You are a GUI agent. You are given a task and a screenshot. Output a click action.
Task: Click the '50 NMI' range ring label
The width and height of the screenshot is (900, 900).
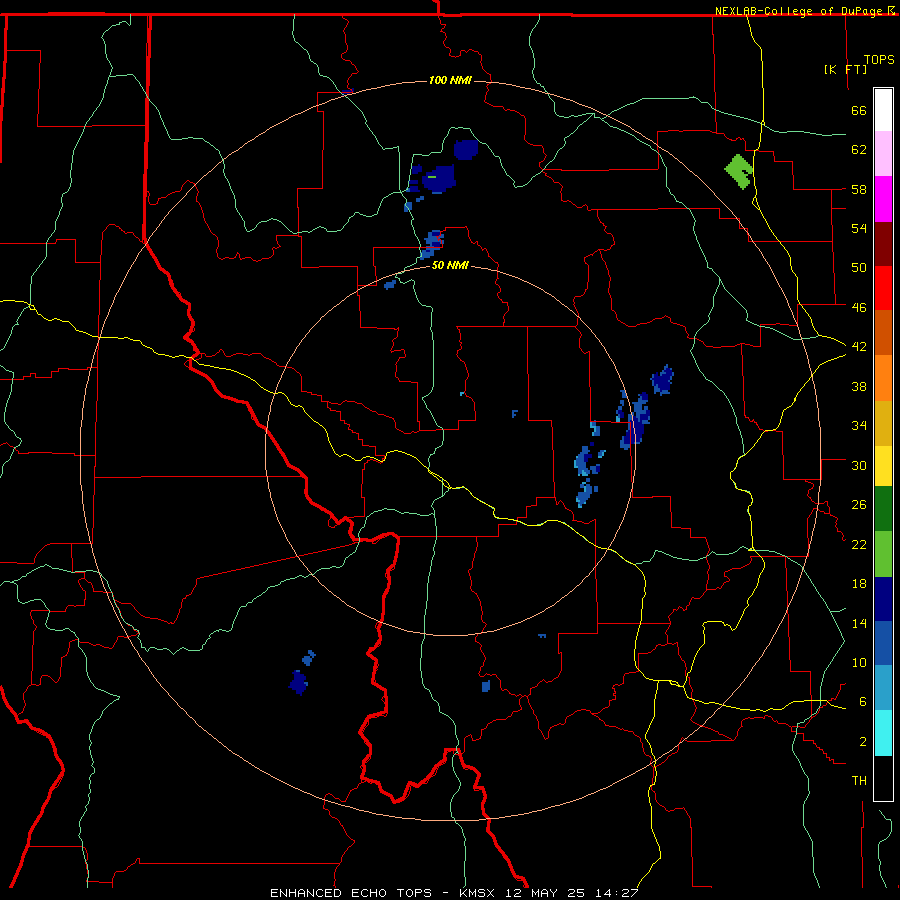pos(450,266)
